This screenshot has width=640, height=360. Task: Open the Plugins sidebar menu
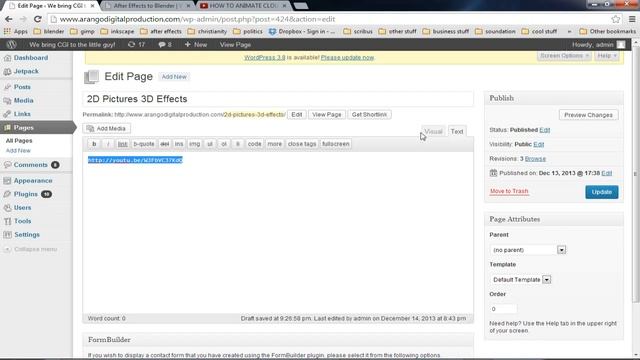tap(26, 194)
